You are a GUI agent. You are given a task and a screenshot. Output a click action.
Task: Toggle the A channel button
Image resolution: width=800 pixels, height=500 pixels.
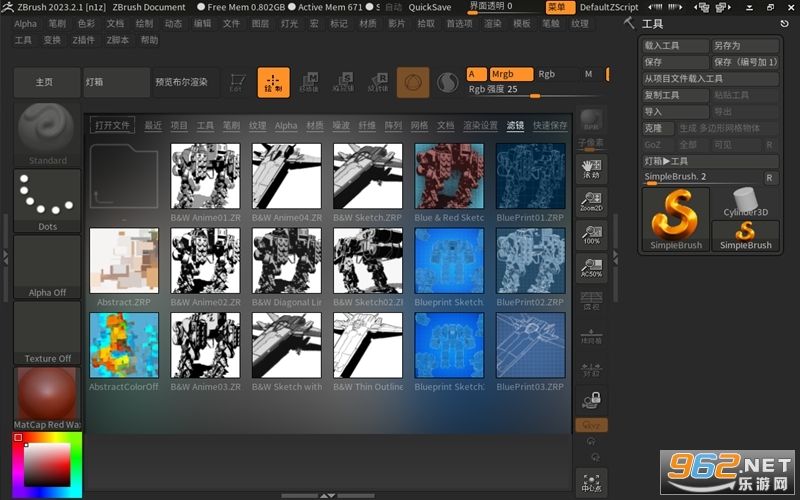pos(476,74)
